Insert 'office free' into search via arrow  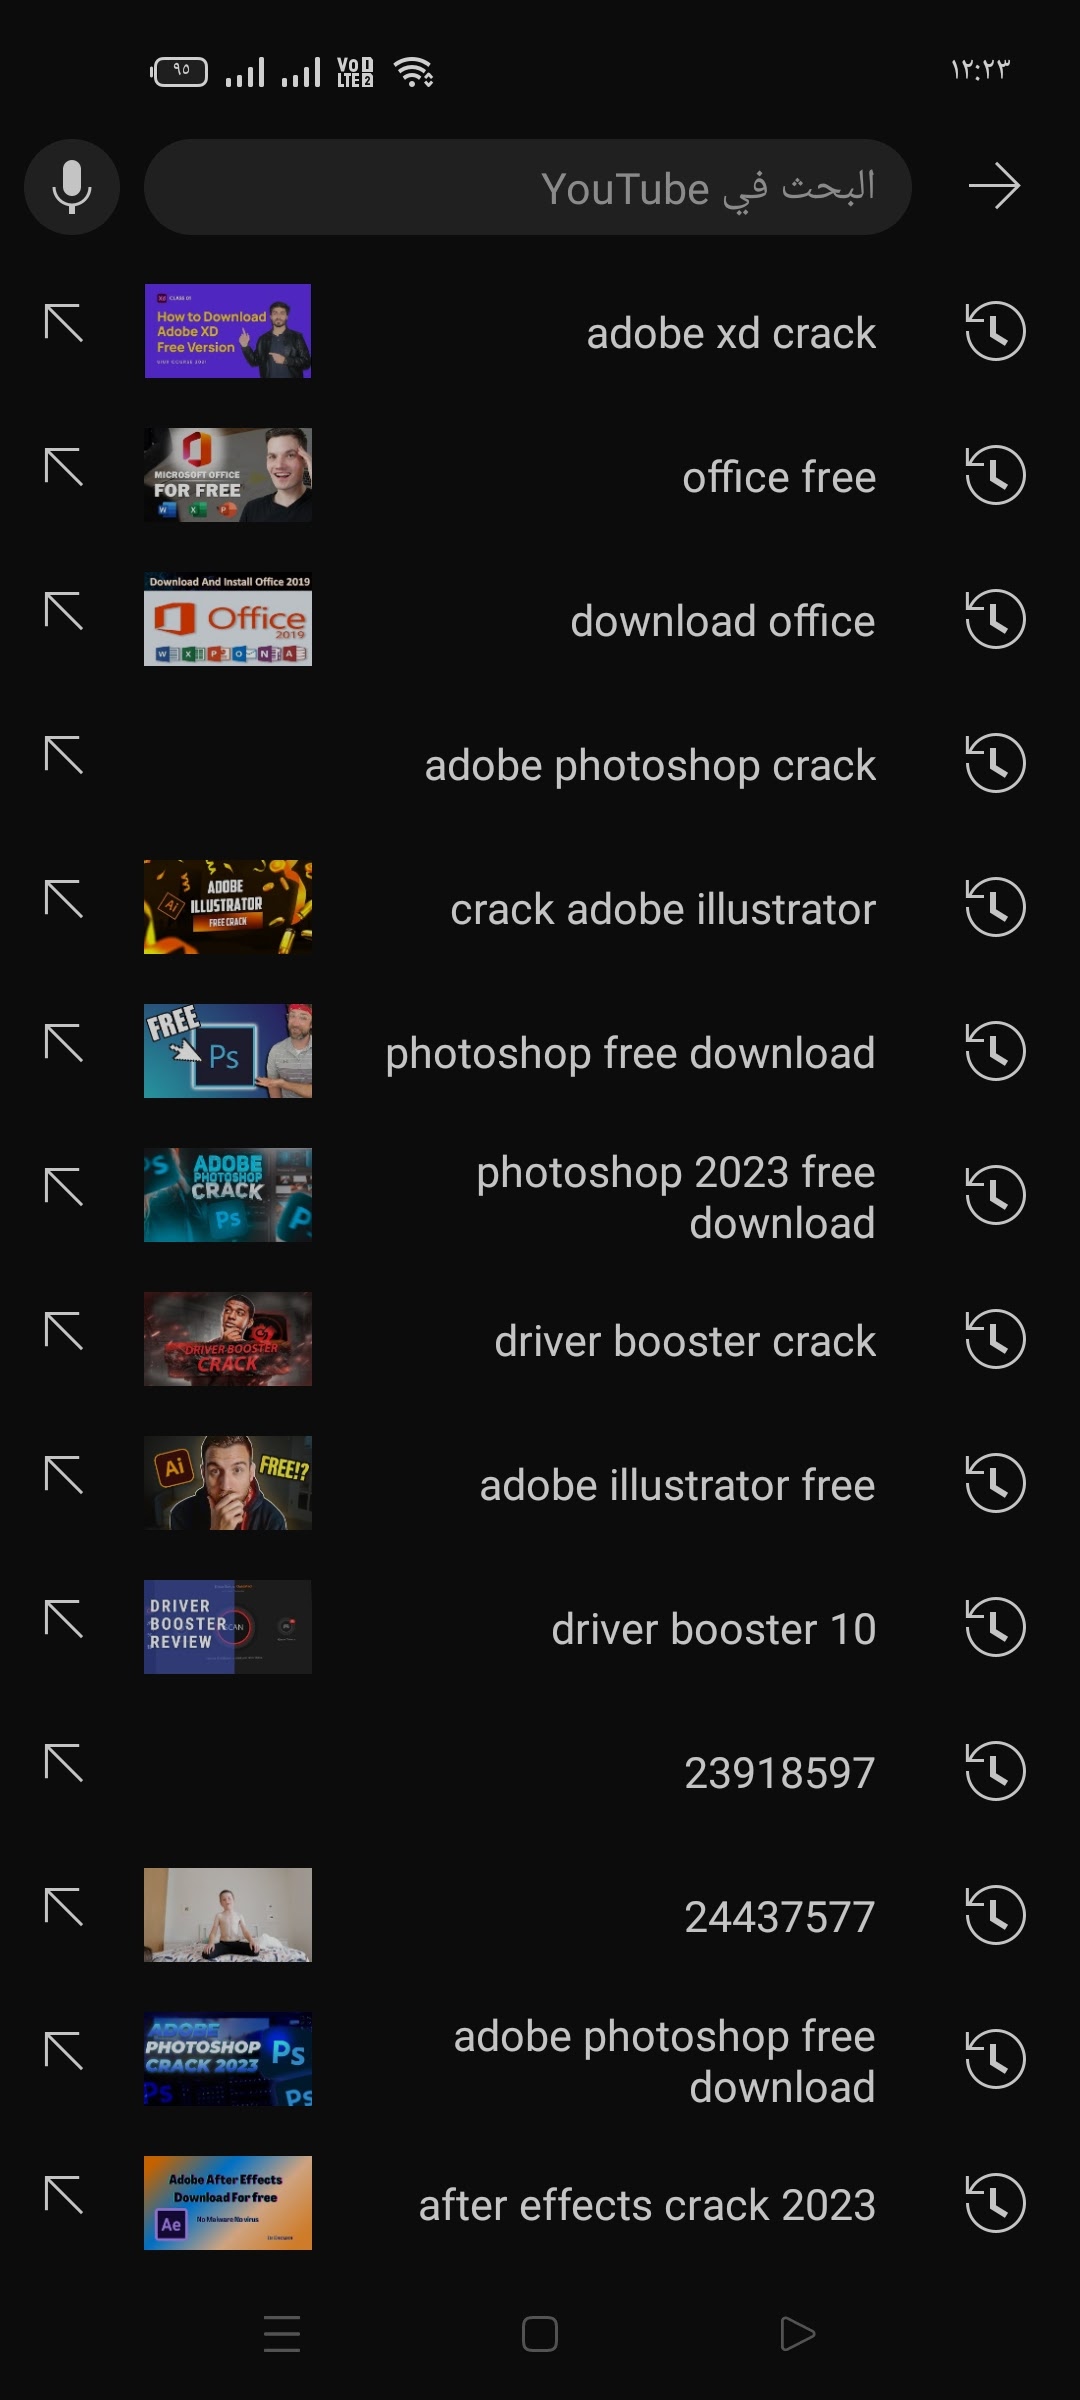[x=64, y=468]
